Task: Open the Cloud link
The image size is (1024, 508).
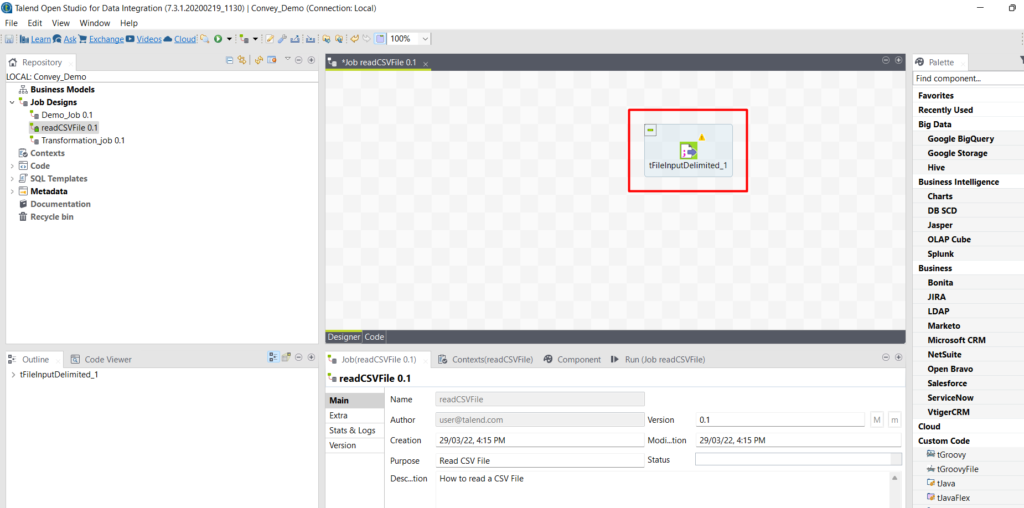Action: pos(185,39)
